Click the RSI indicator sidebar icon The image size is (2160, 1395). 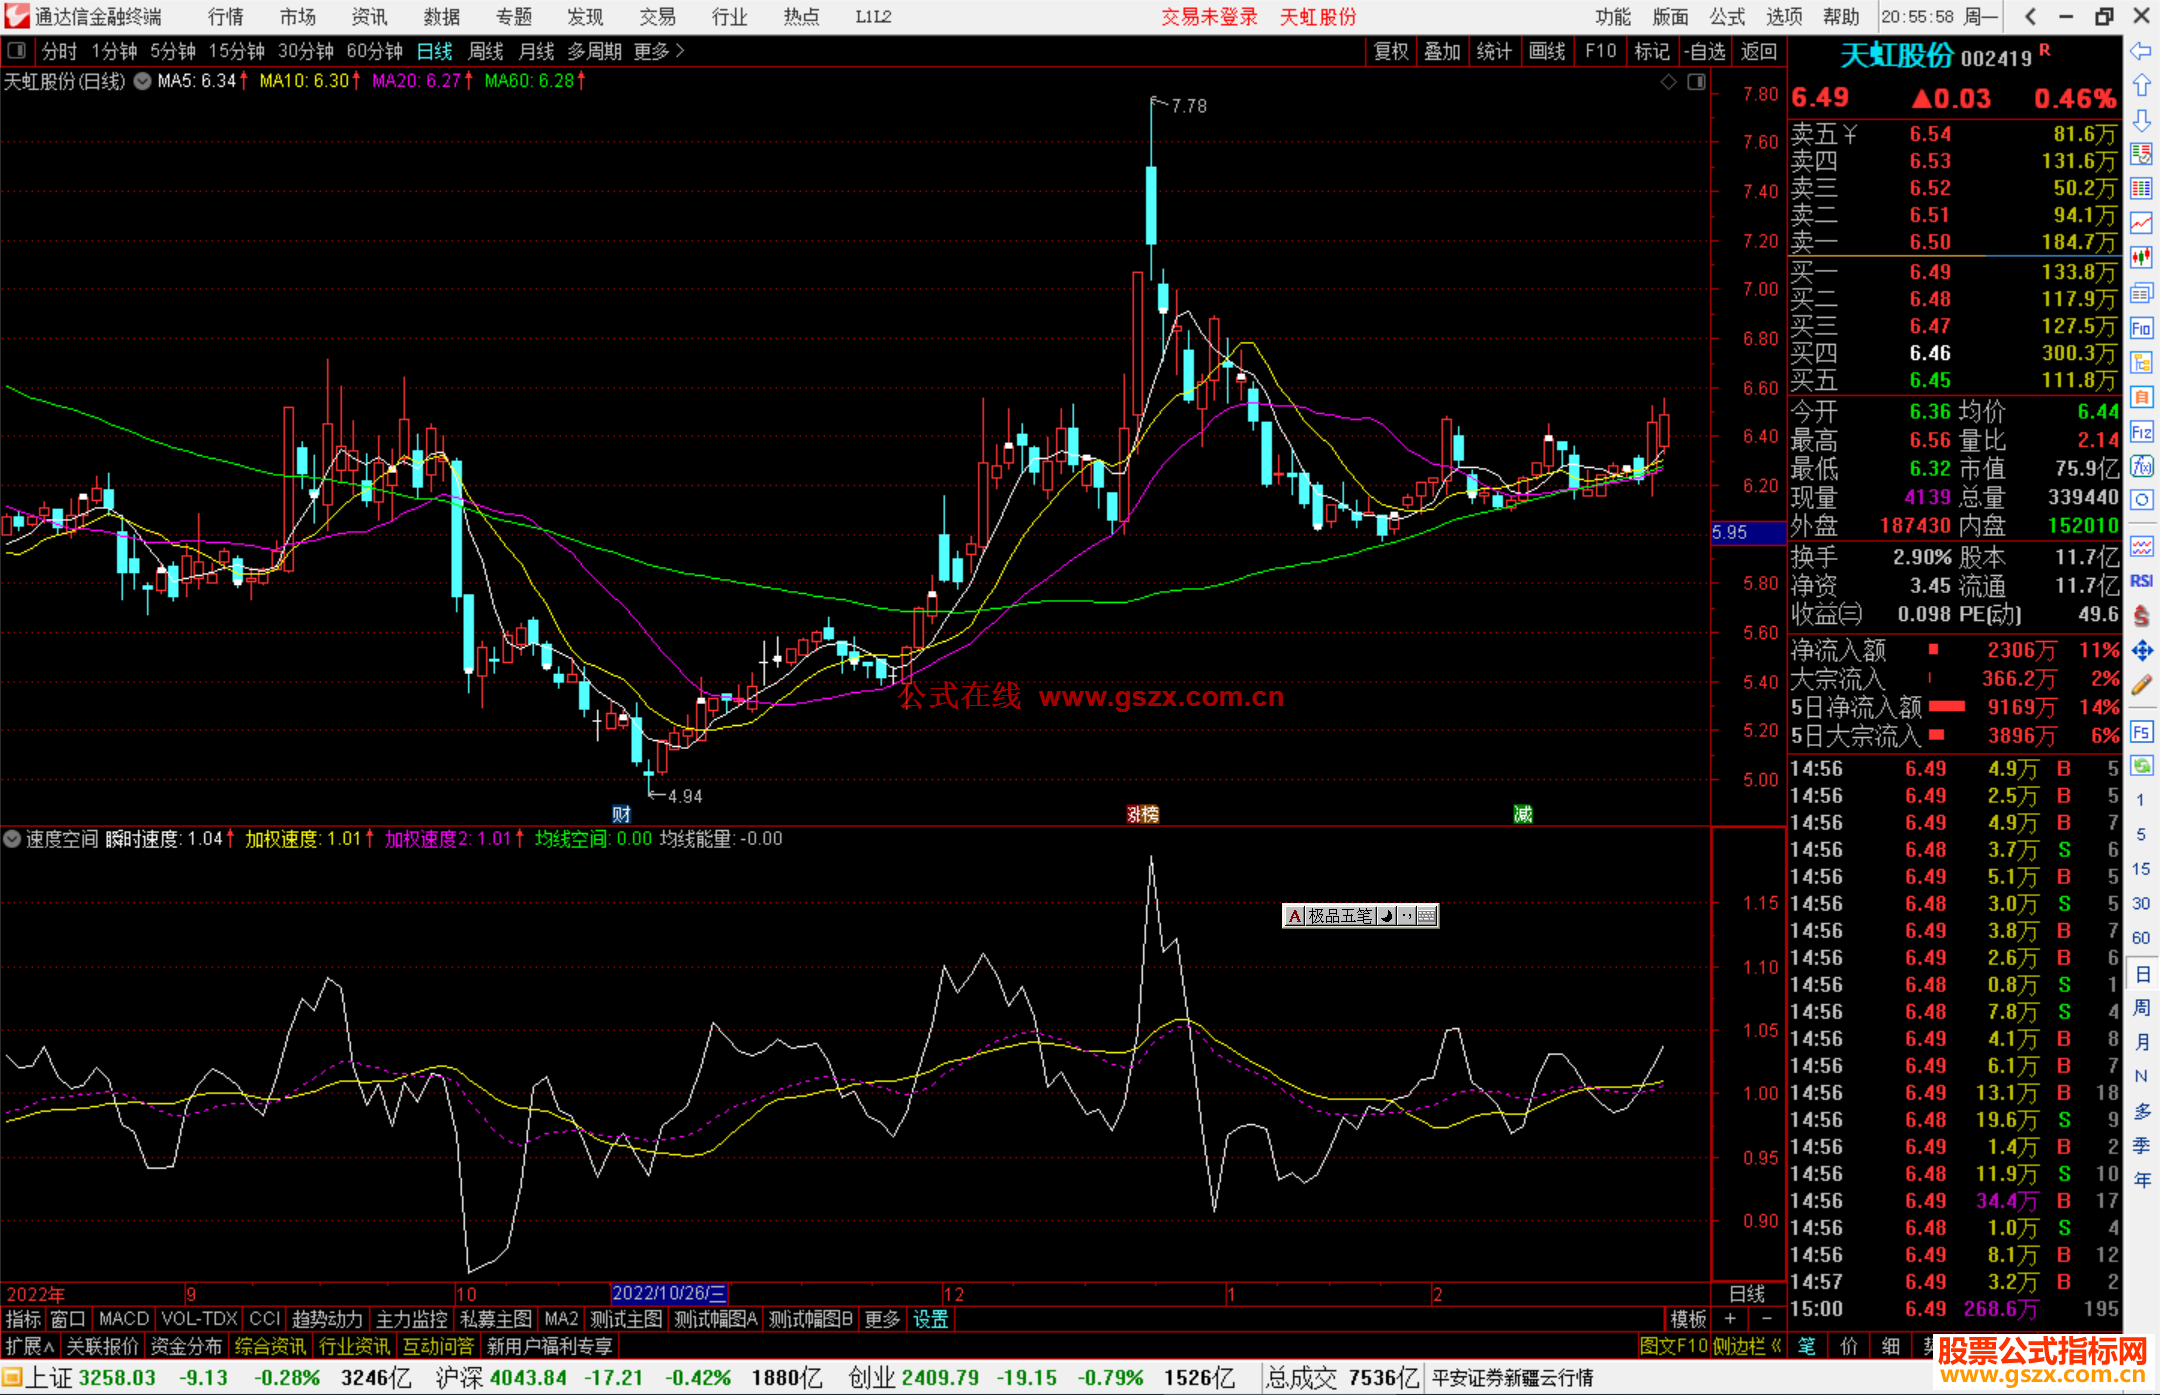pos(2141,581)
